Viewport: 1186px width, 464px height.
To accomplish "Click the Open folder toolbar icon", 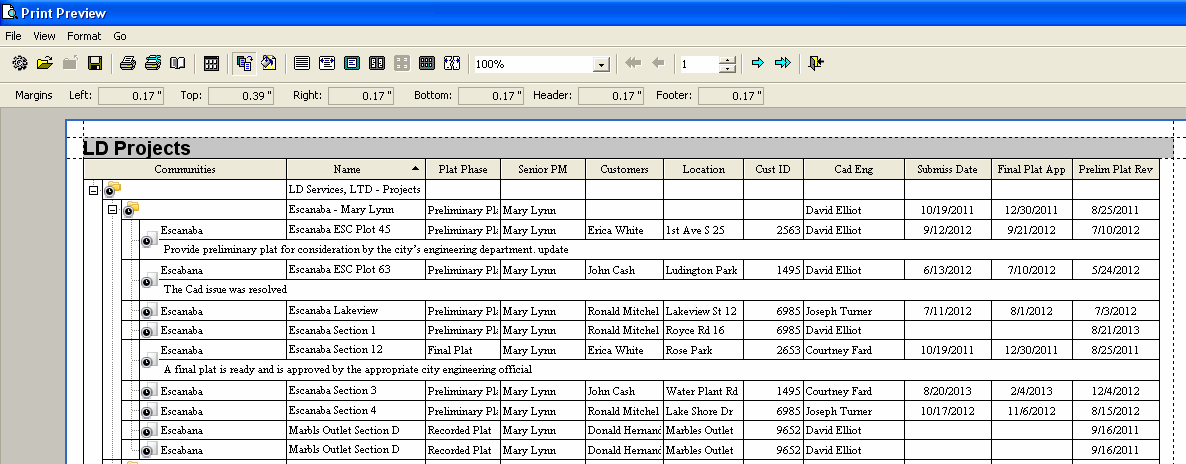I will point(45,63).
